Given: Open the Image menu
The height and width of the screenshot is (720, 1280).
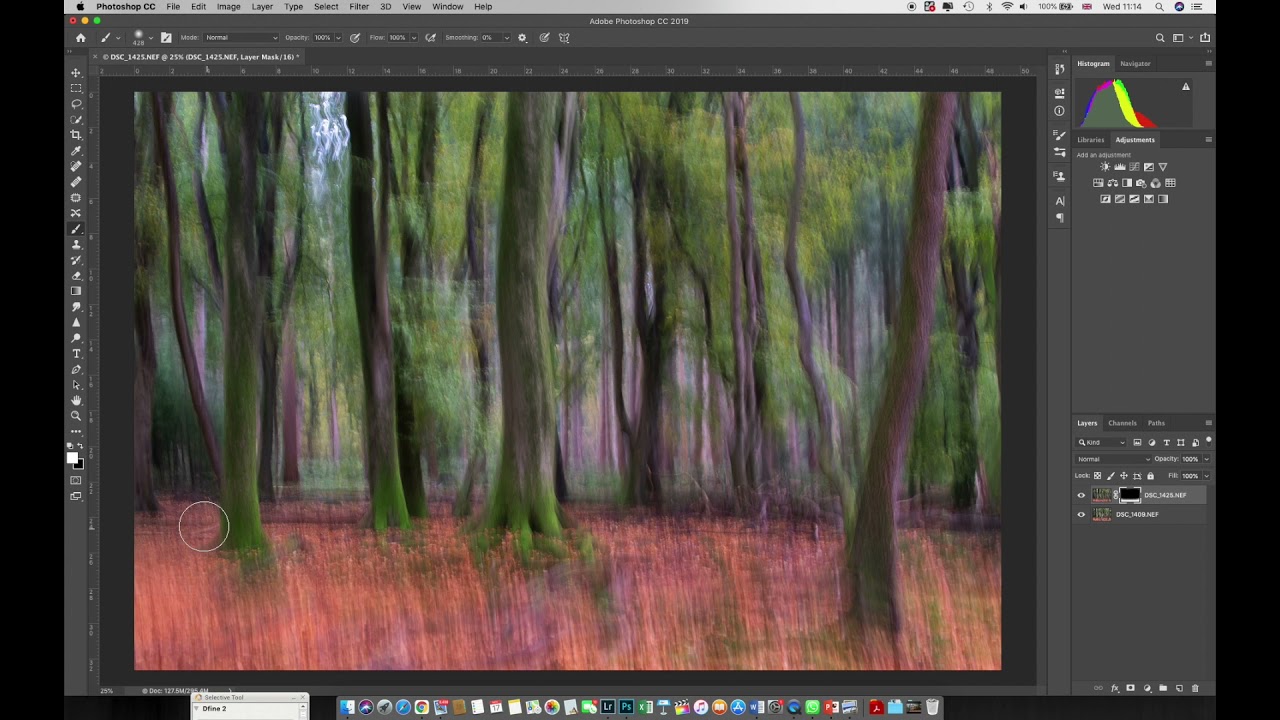Looking at the screenshot, I should pos(228,7).
